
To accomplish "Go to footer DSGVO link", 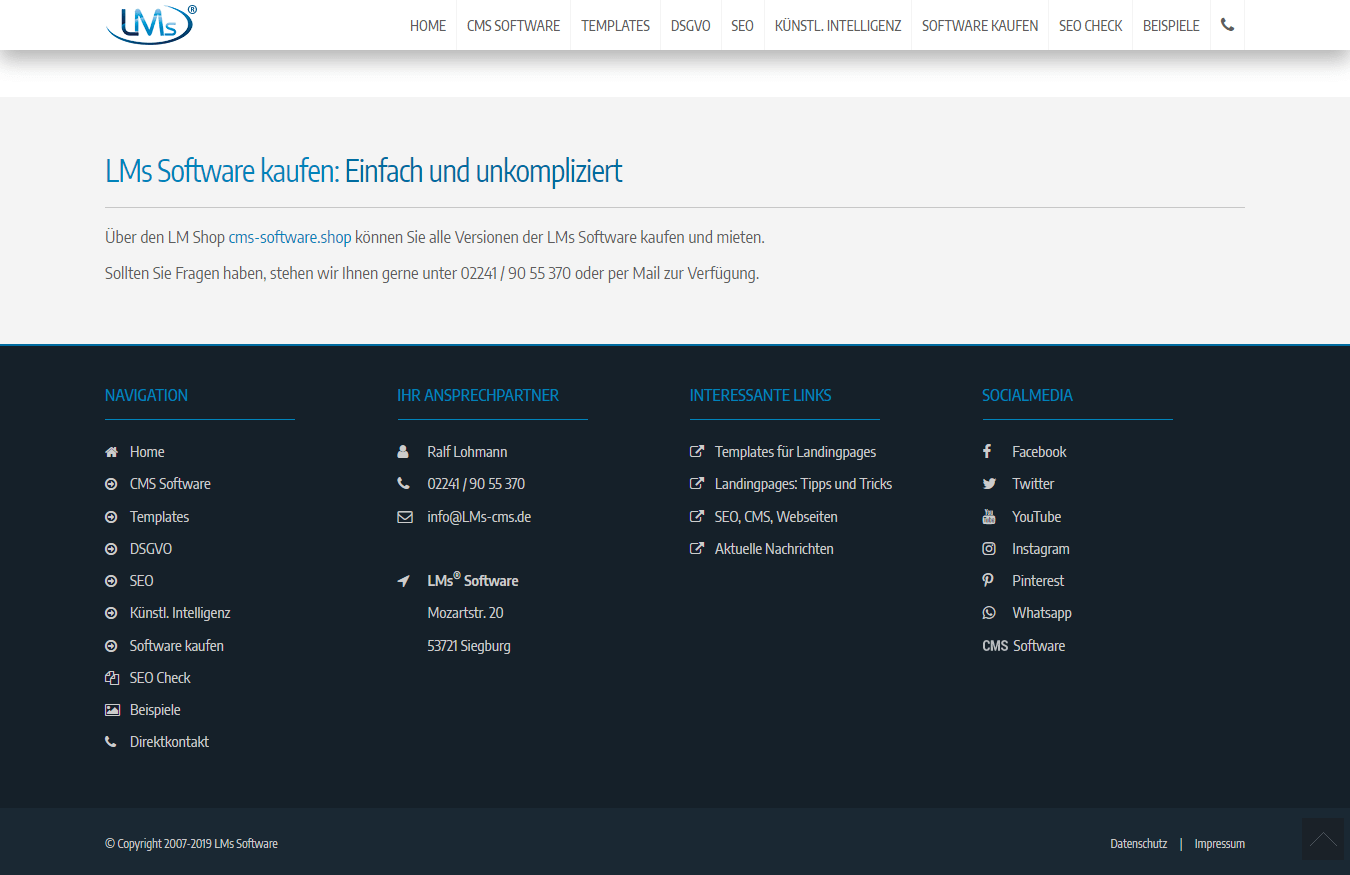I will 151,549.
